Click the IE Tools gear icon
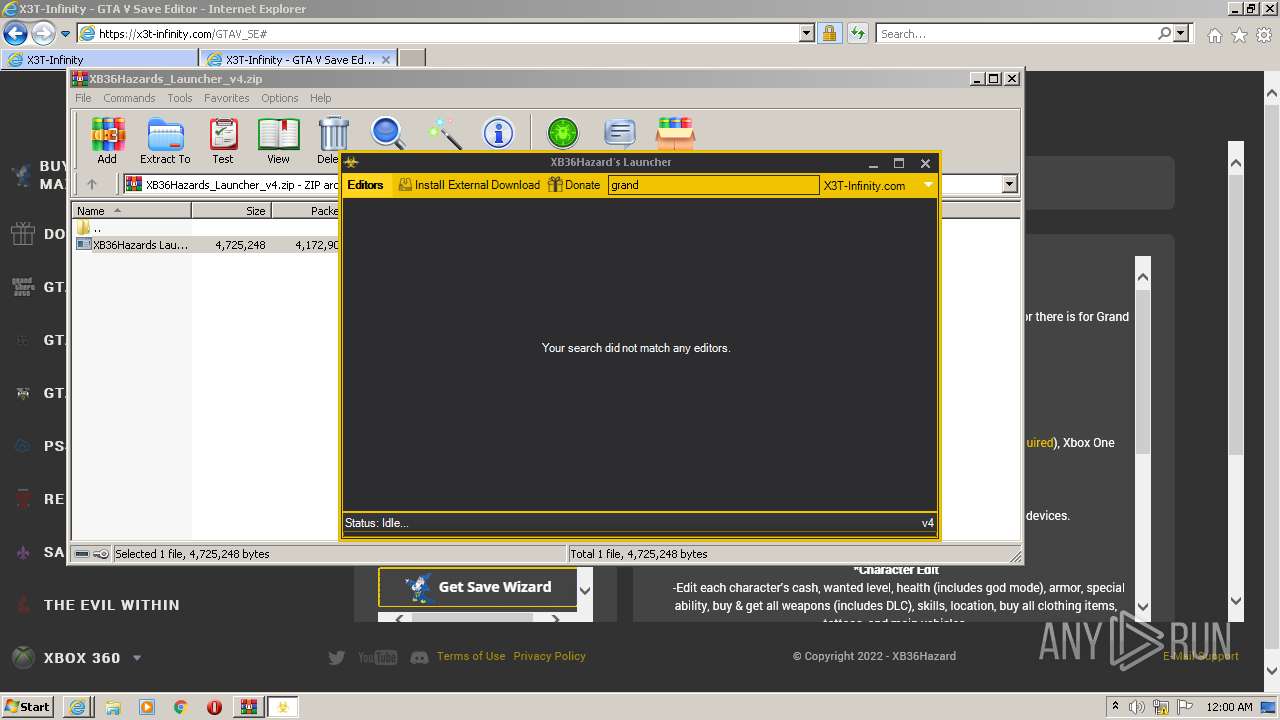1280x720 pixels. tap(1263, 35)
